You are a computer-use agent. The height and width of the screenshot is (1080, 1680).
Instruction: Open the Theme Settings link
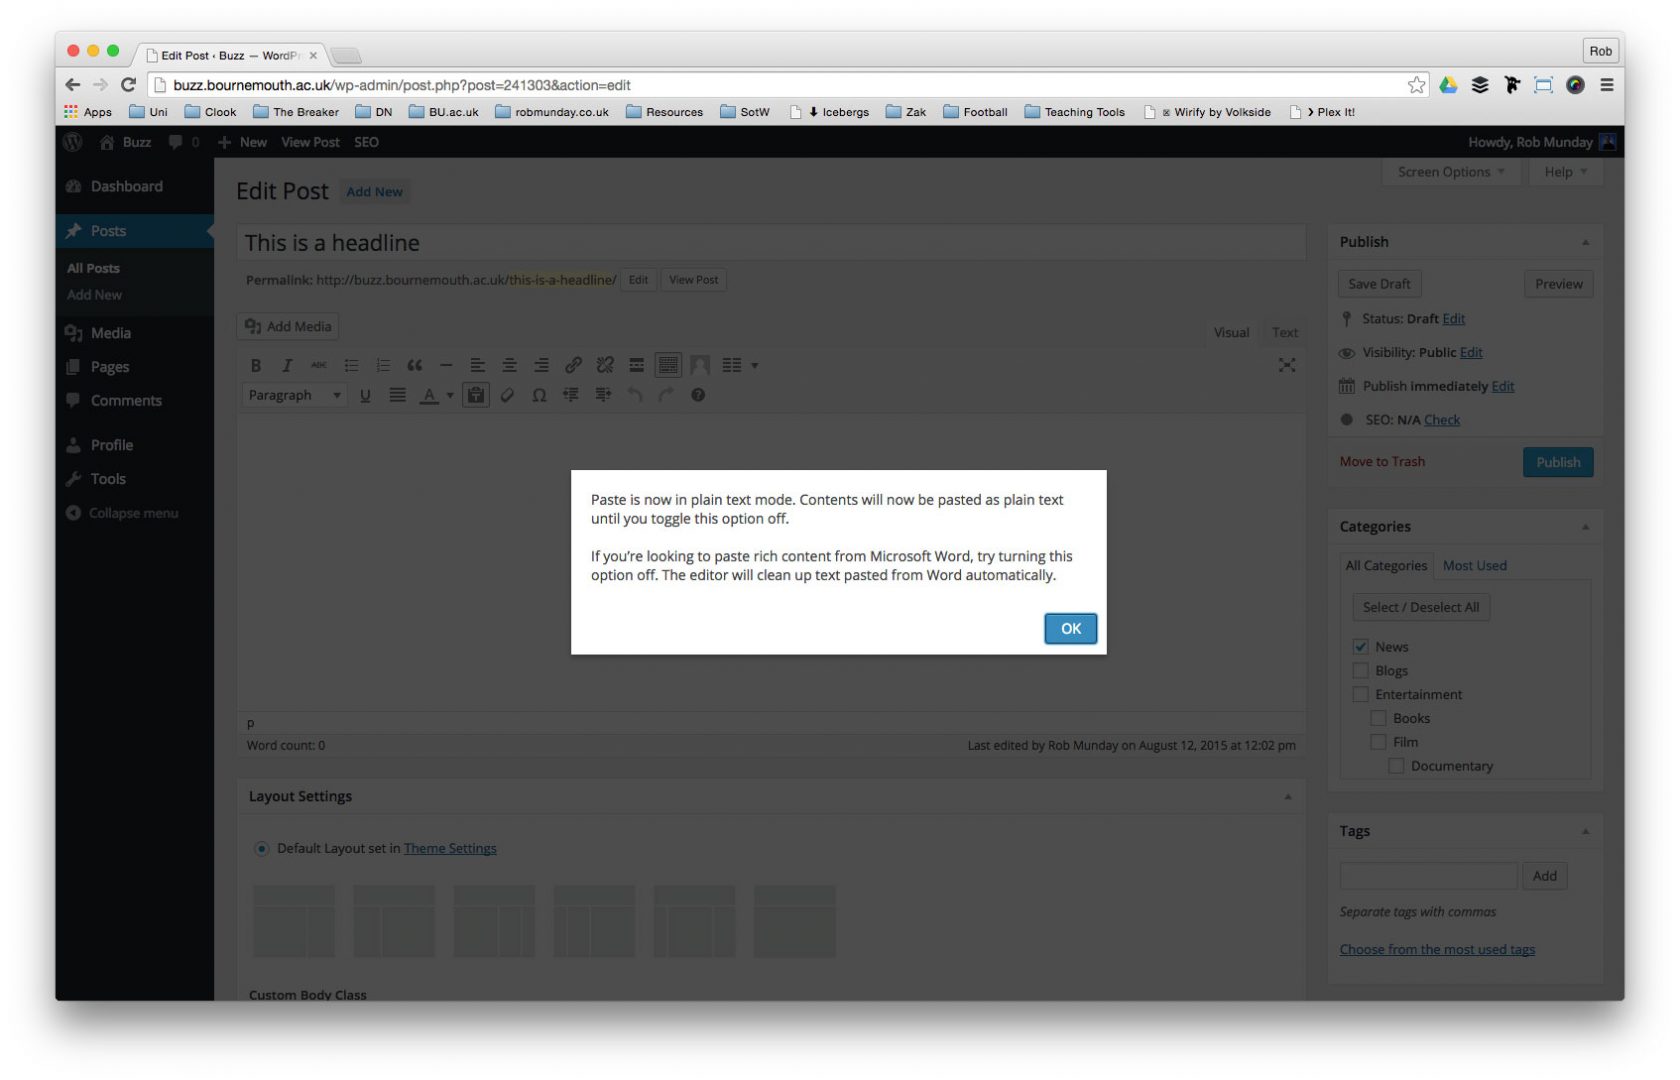tap(450, 848)
